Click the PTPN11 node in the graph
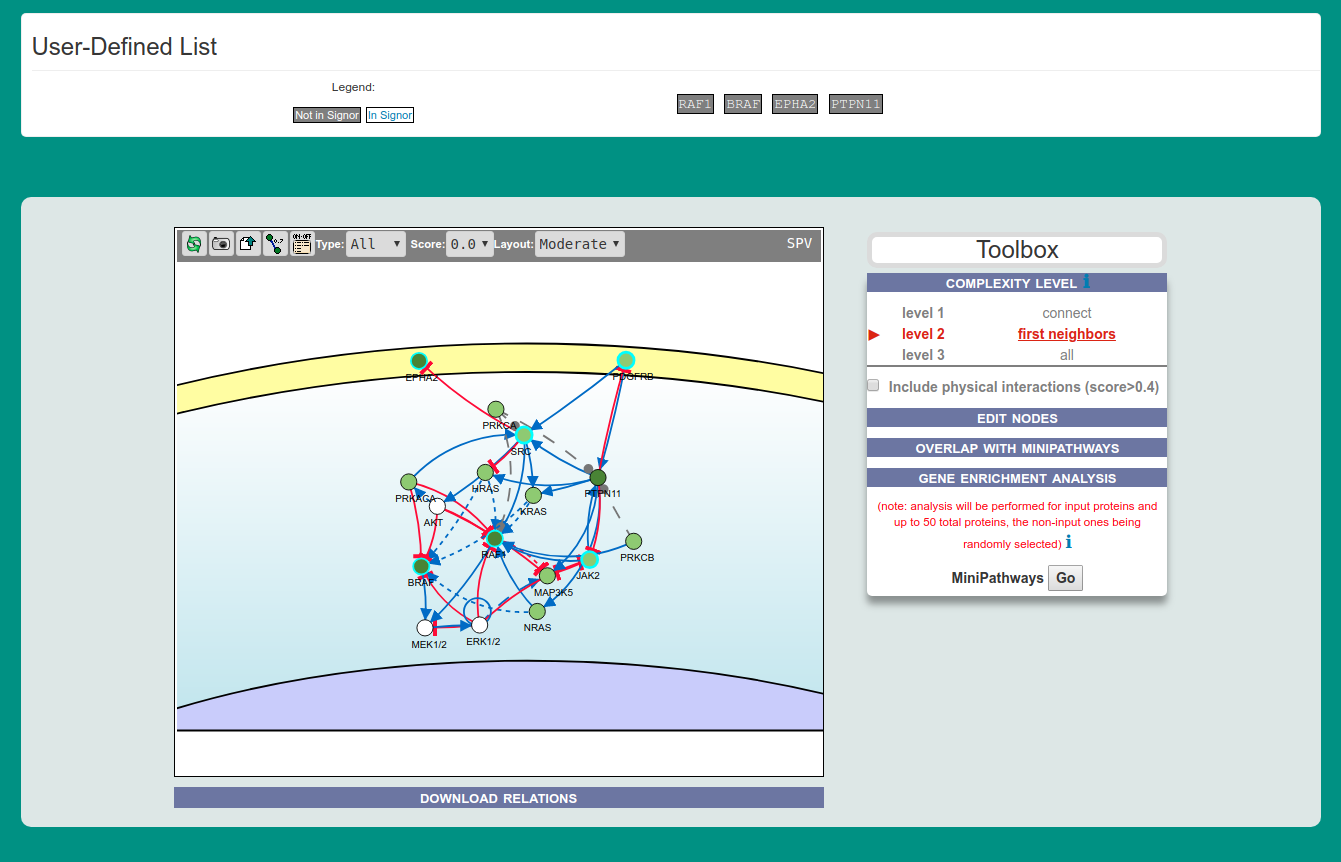The image size is (1341, 862). pyautogui.click(x=598, y=477)
